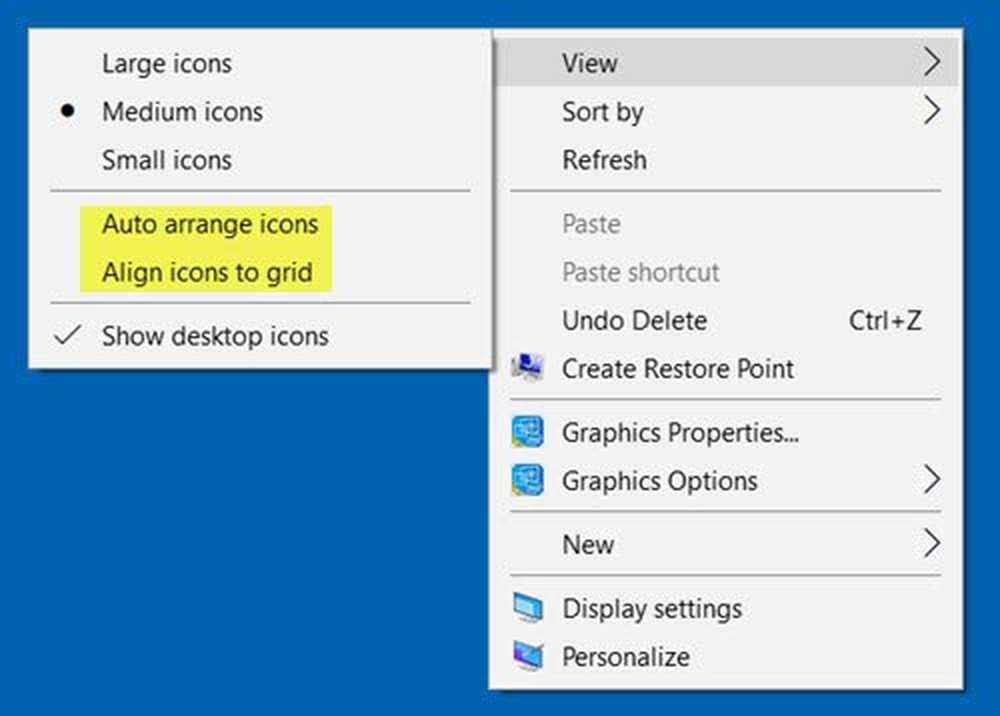The width and height of the screenshot is (1000, 716).
Task: Select Undo Delete menu entry
Action: tap(634, 321)
